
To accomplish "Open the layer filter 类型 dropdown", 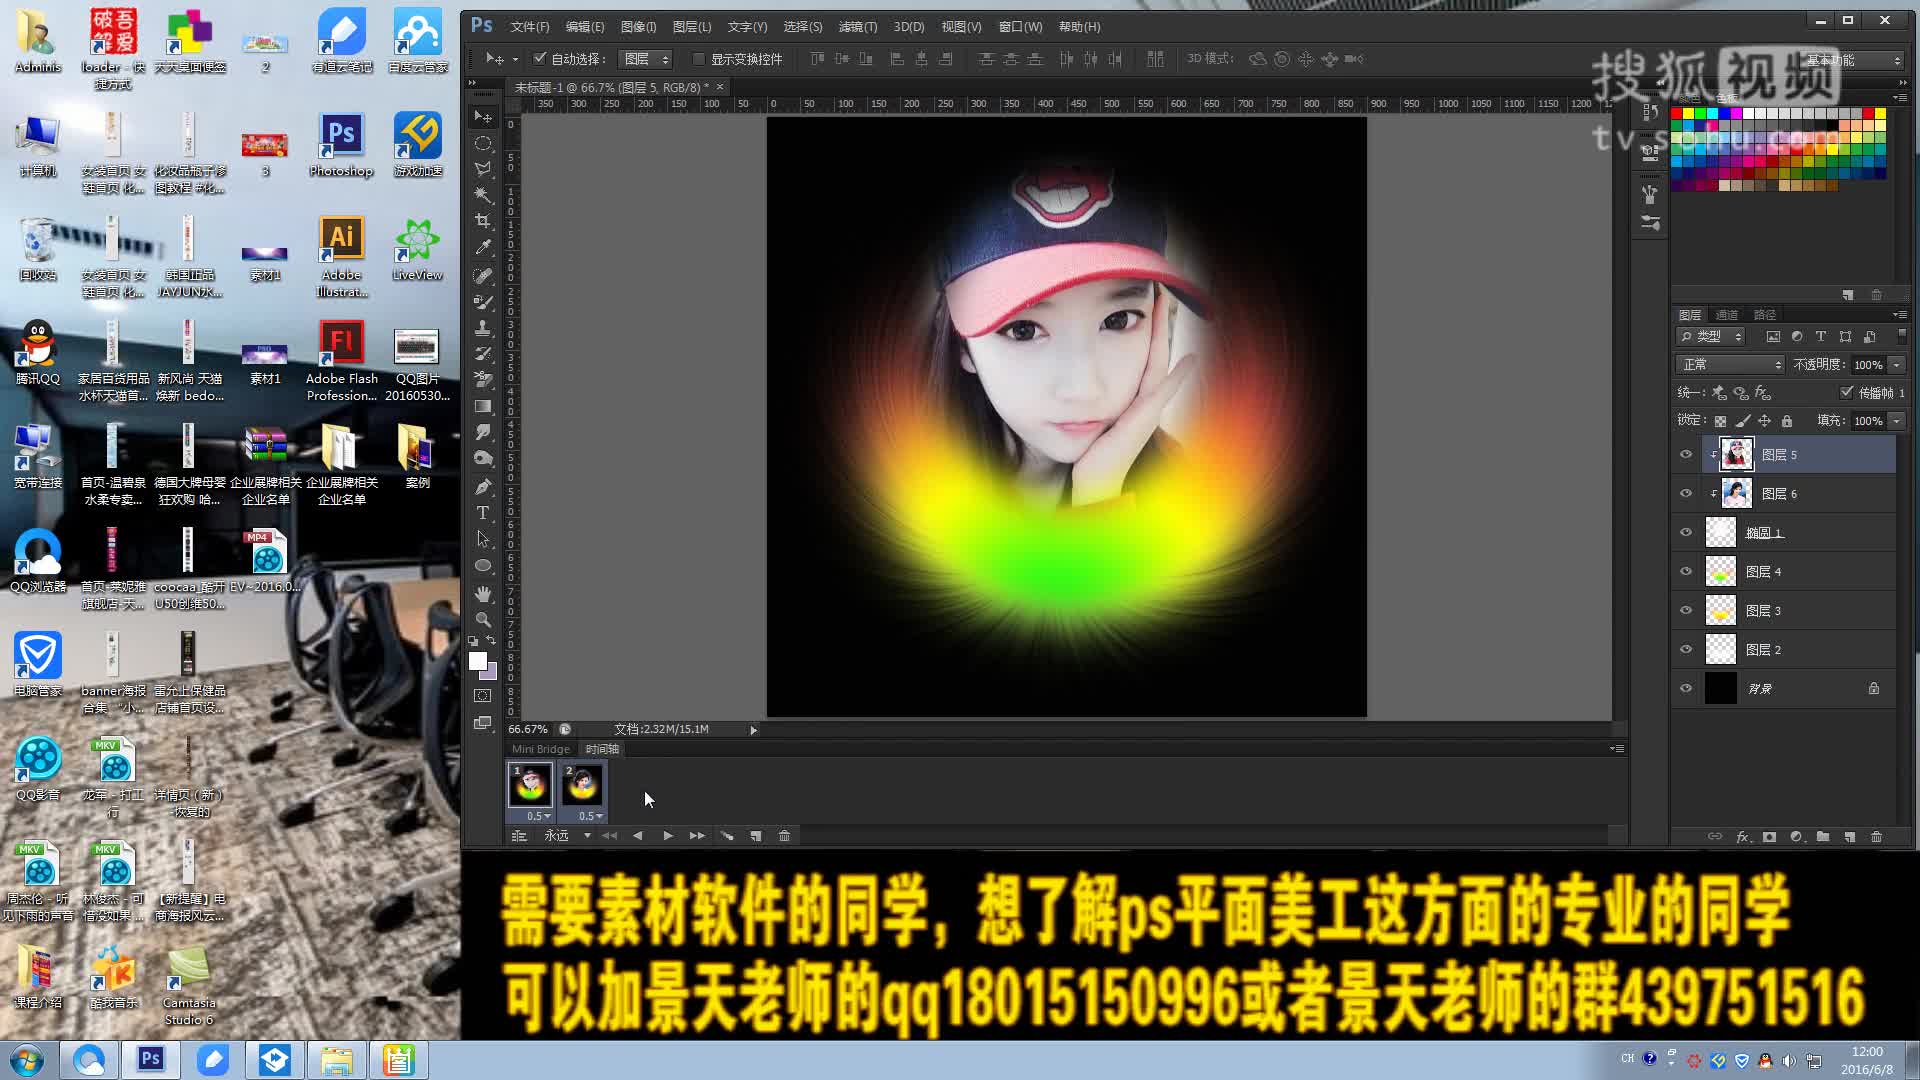I will [x=1711, y=337].
